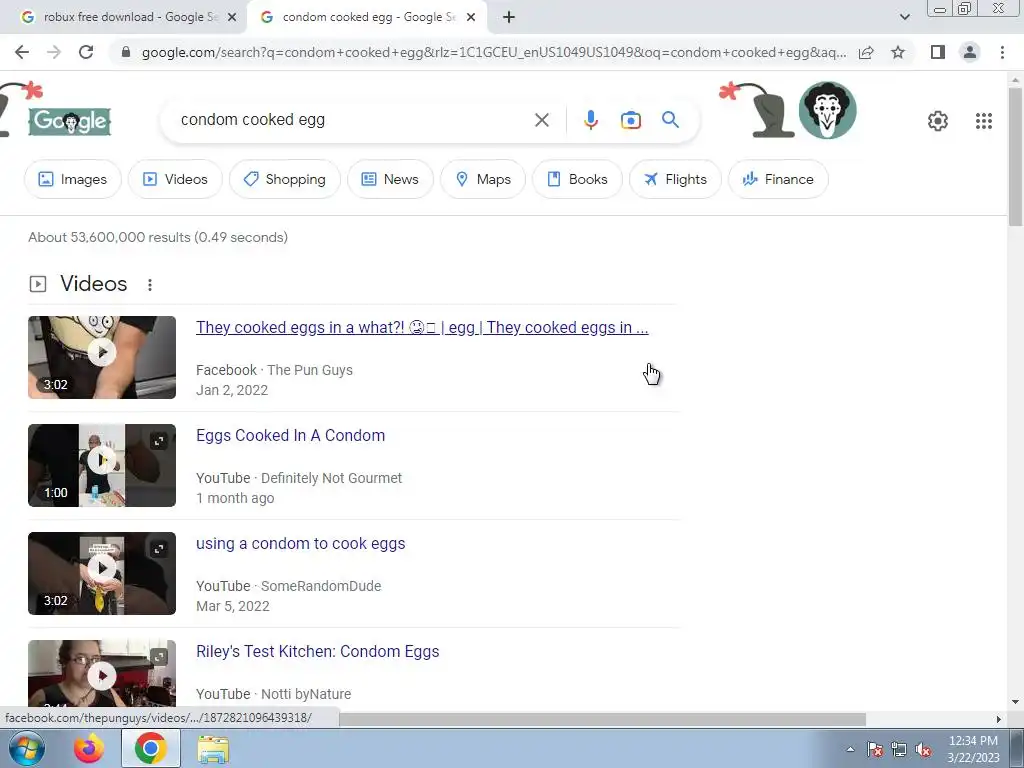The width and height of the screenshot is (1024, 768).
Task: Open the clock showing 12:34 PM
Action: pyautogui.click(x=973, y=749)
